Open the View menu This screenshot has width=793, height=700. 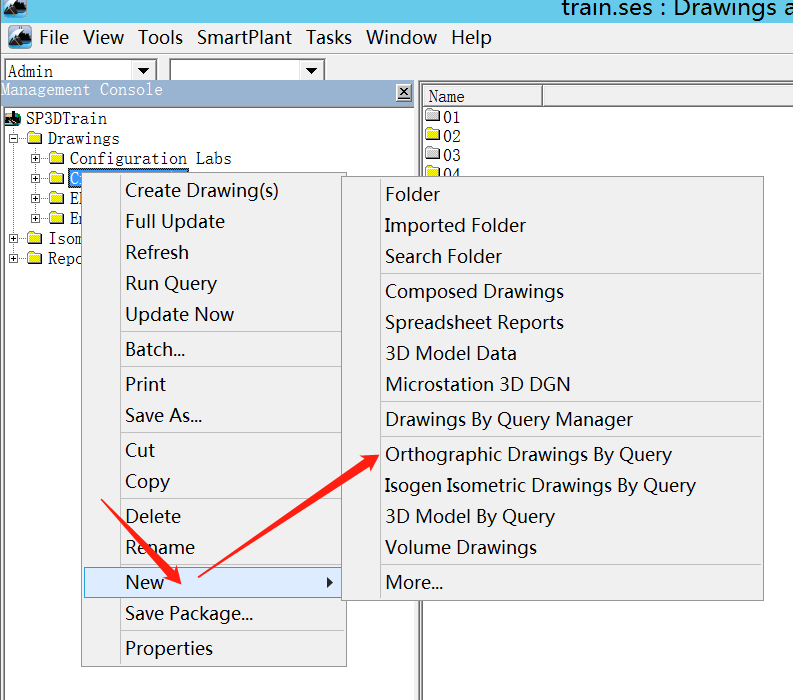(x=103, y=37)
